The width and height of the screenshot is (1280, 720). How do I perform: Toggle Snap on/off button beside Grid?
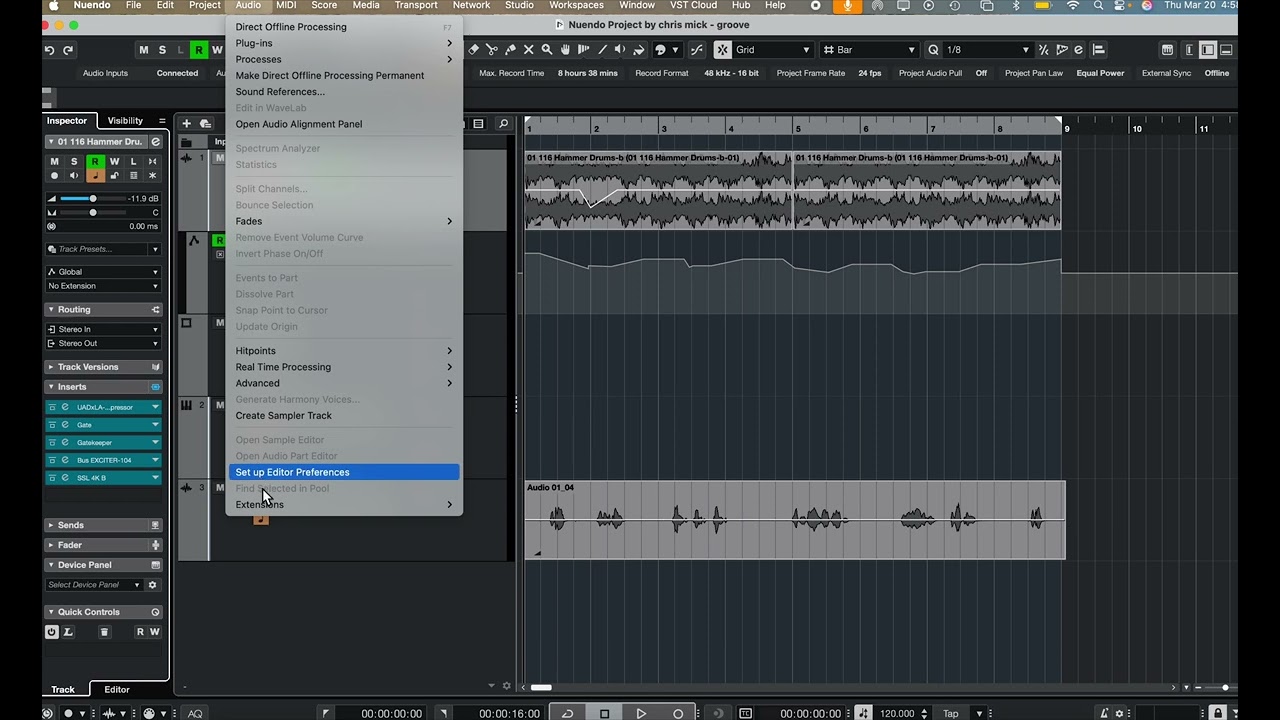pos(723,50)
